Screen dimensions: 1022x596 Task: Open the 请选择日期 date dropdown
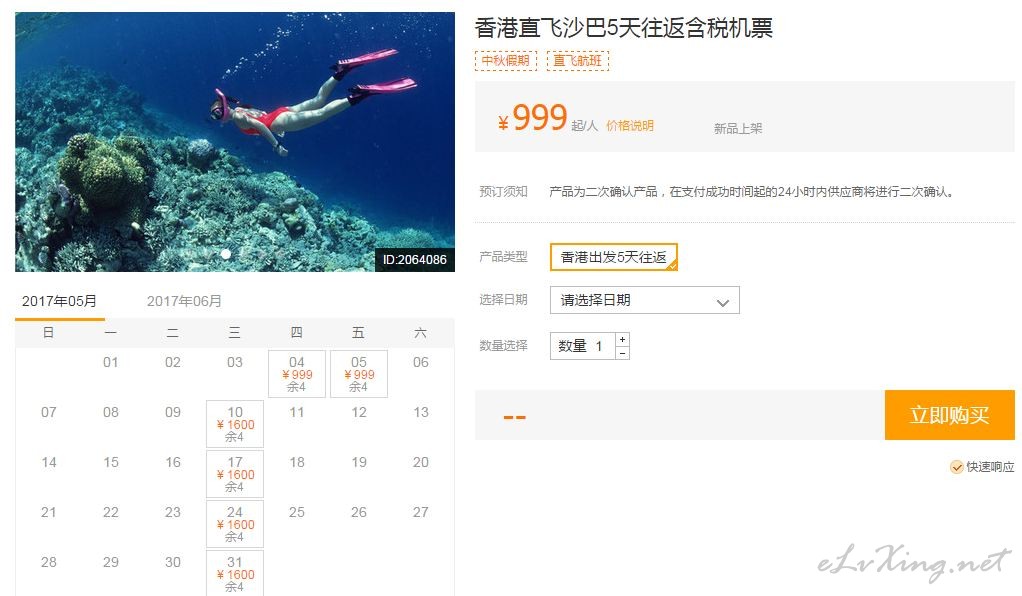coord(645,300)
